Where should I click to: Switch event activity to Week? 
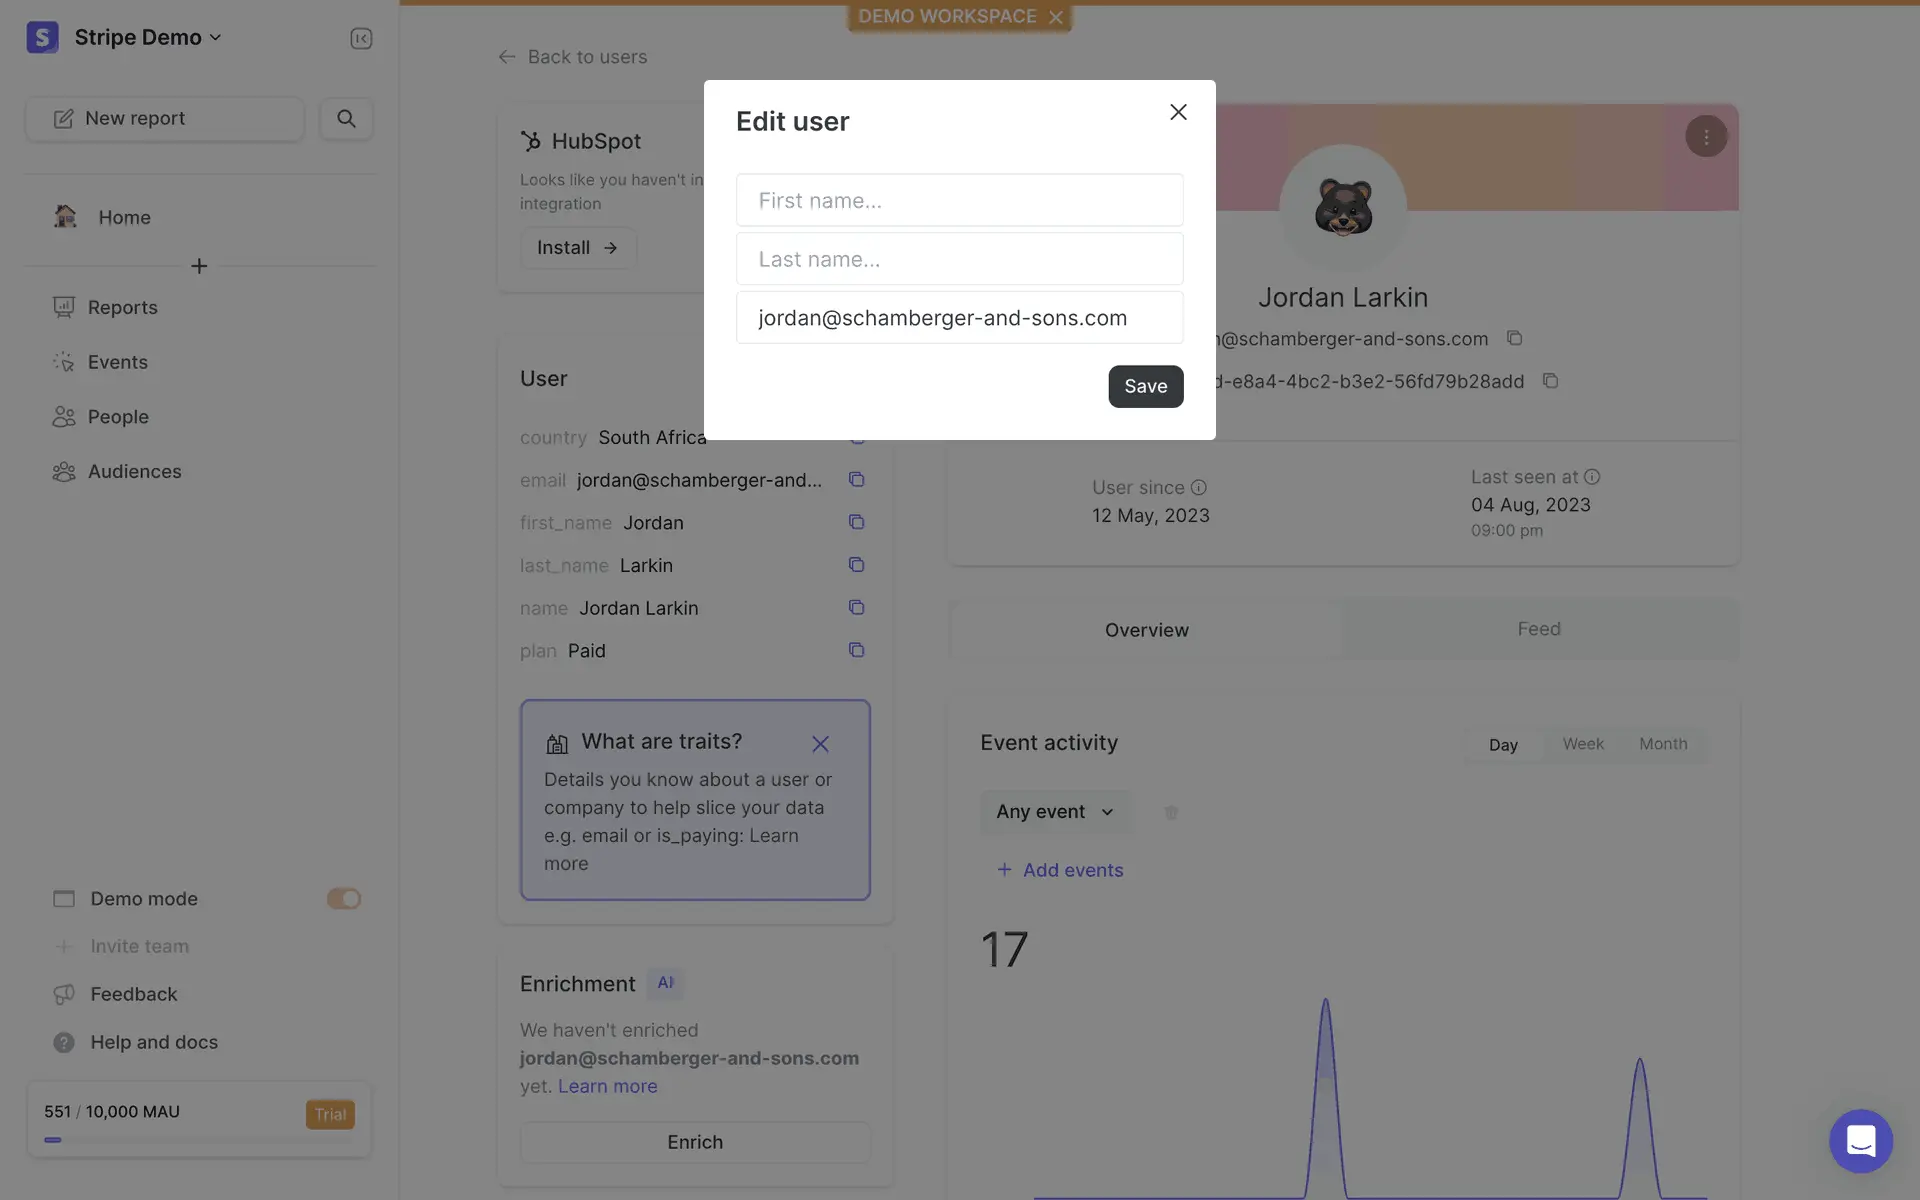pyautogui.click(x=1583, y=744)
